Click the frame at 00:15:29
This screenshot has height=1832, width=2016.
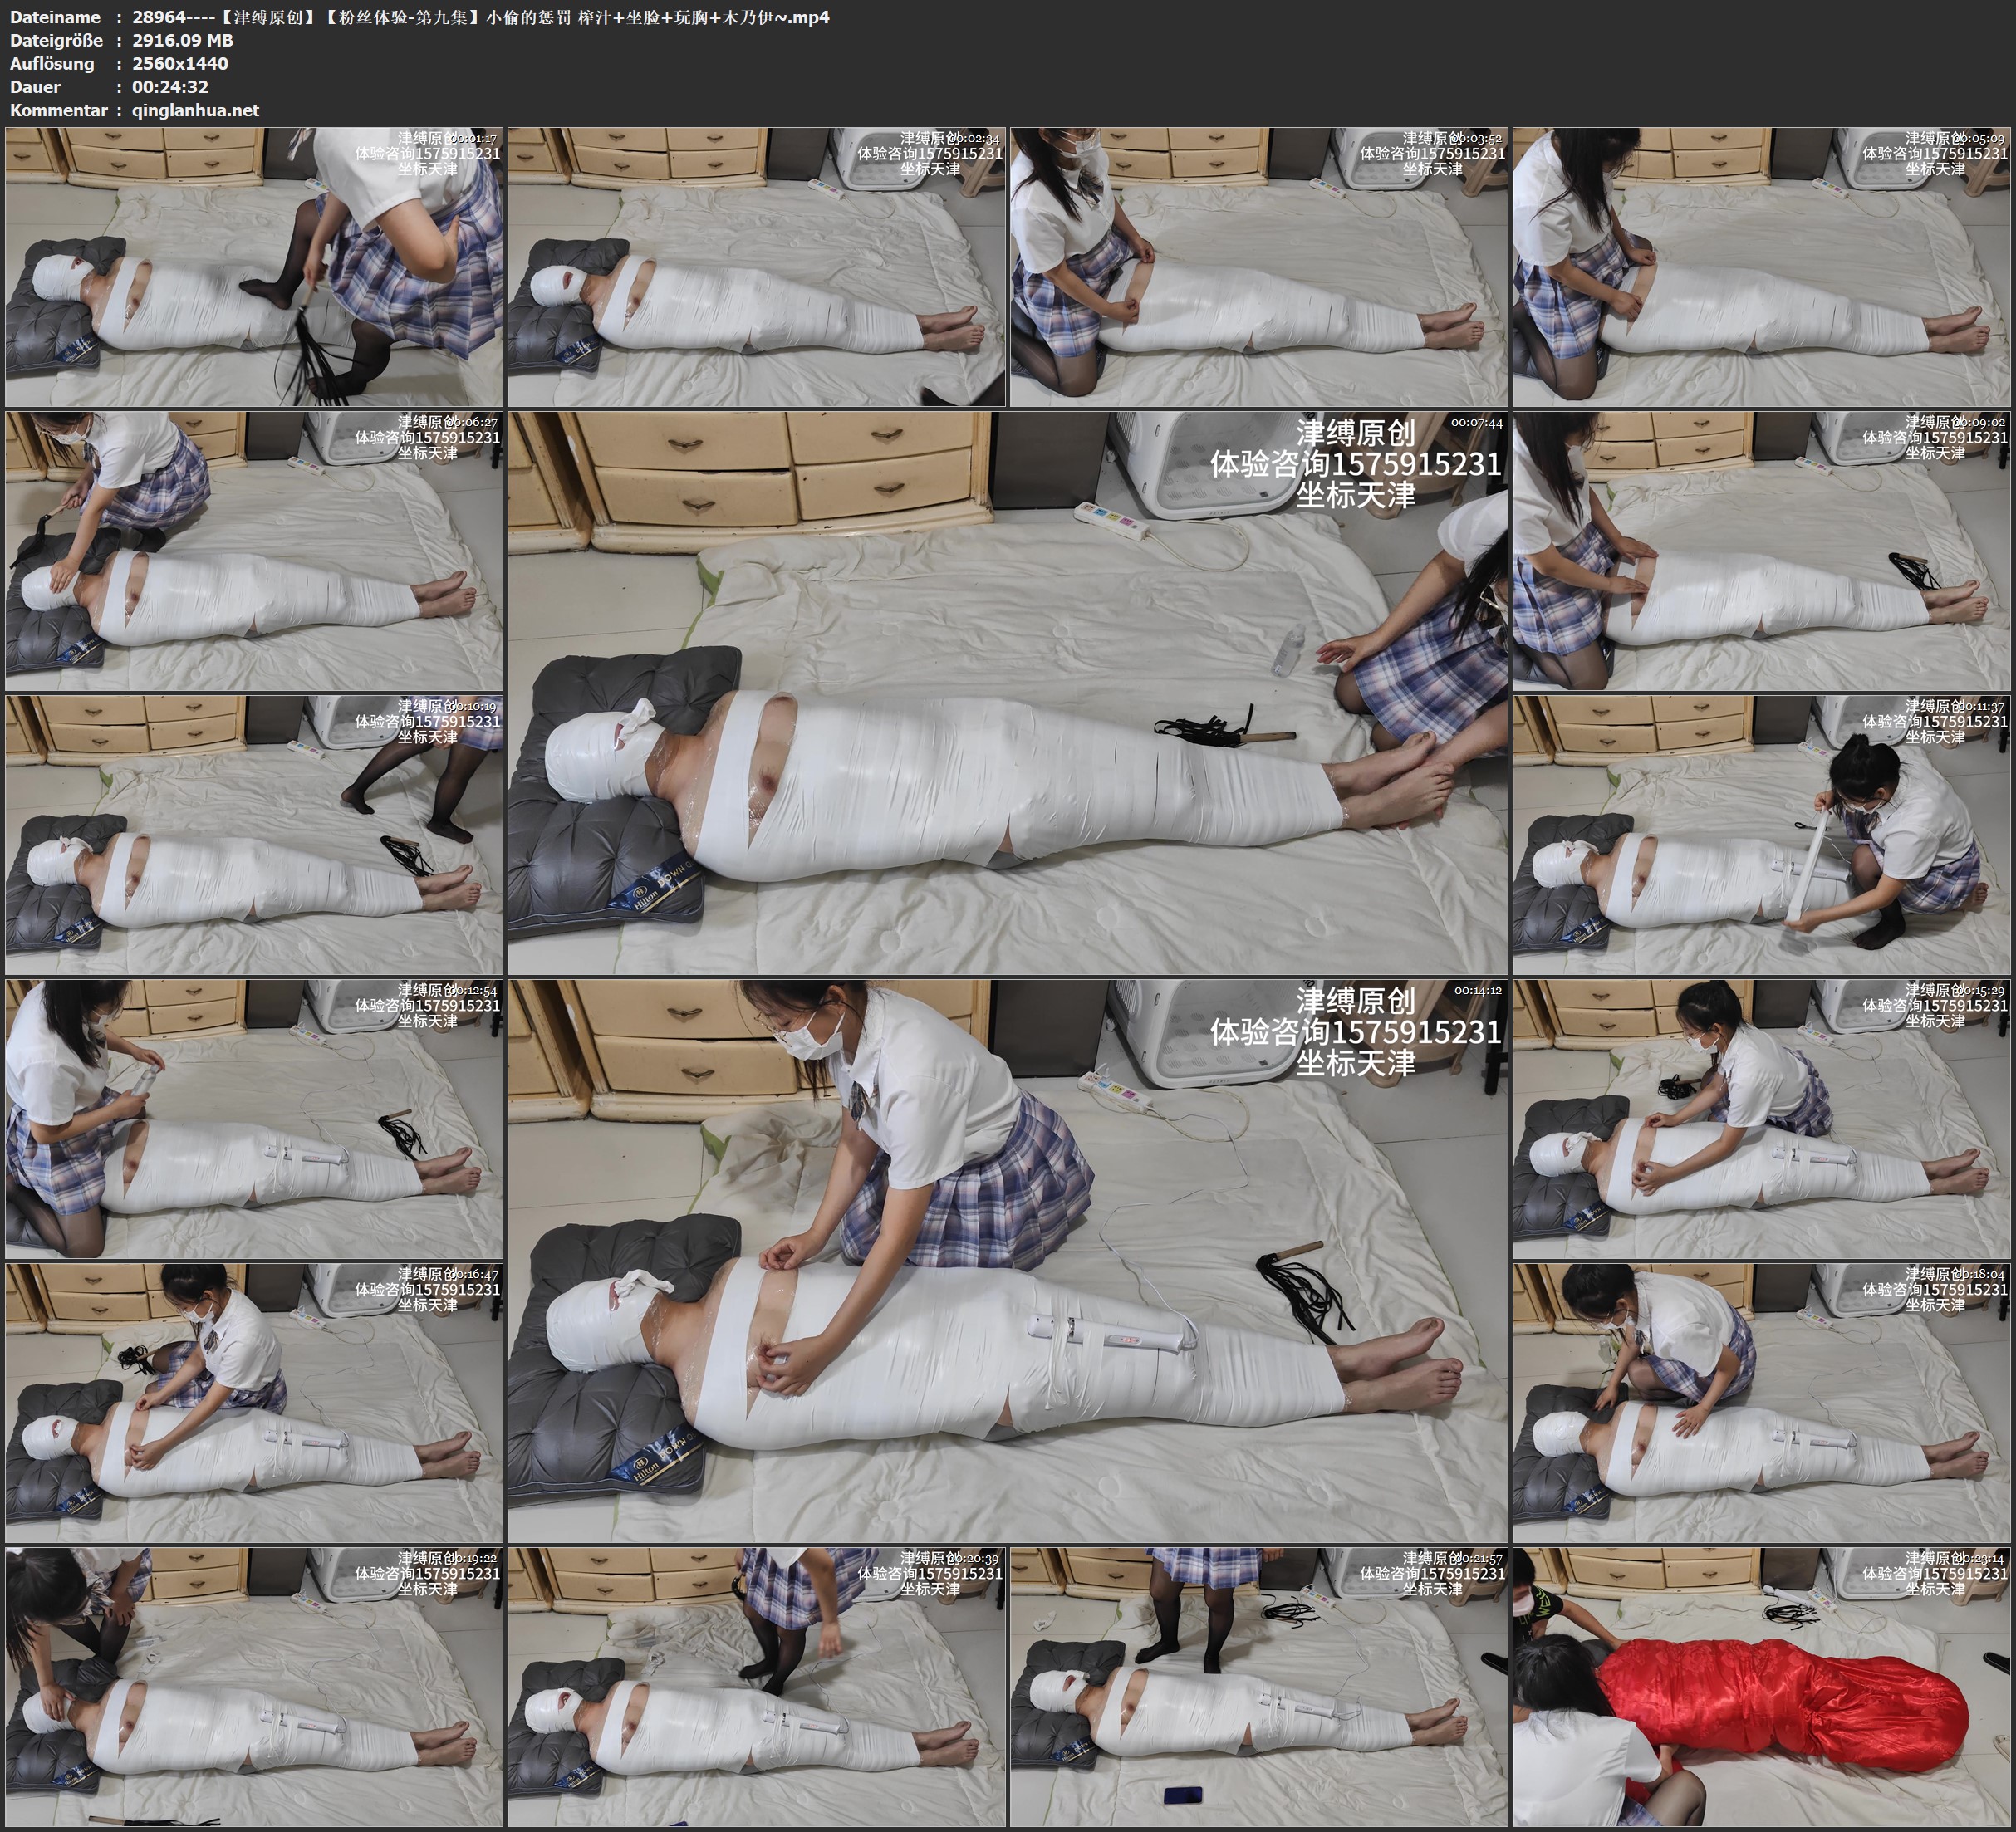[x=1761, y=1119]
